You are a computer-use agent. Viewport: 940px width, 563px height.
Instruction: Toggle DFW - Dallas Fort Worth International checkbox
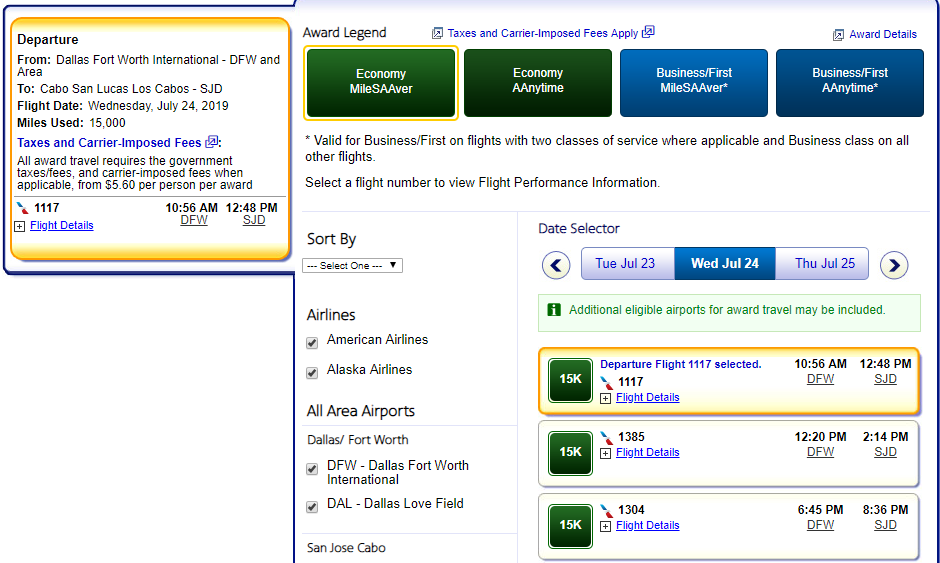312,469
